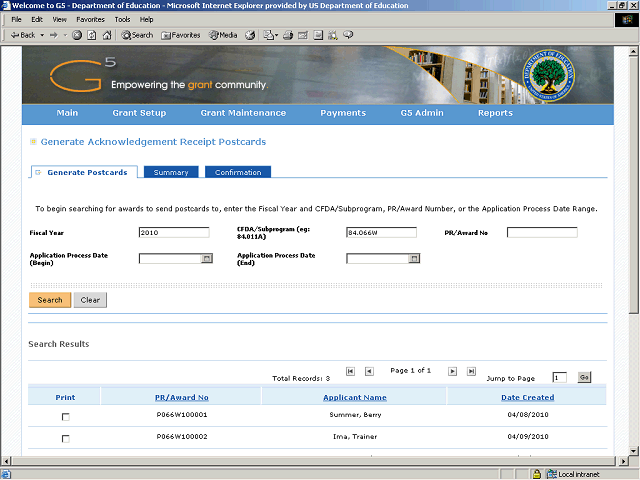Open the View menu
This screenshot has height=480, width=640.
click(59, 20)
